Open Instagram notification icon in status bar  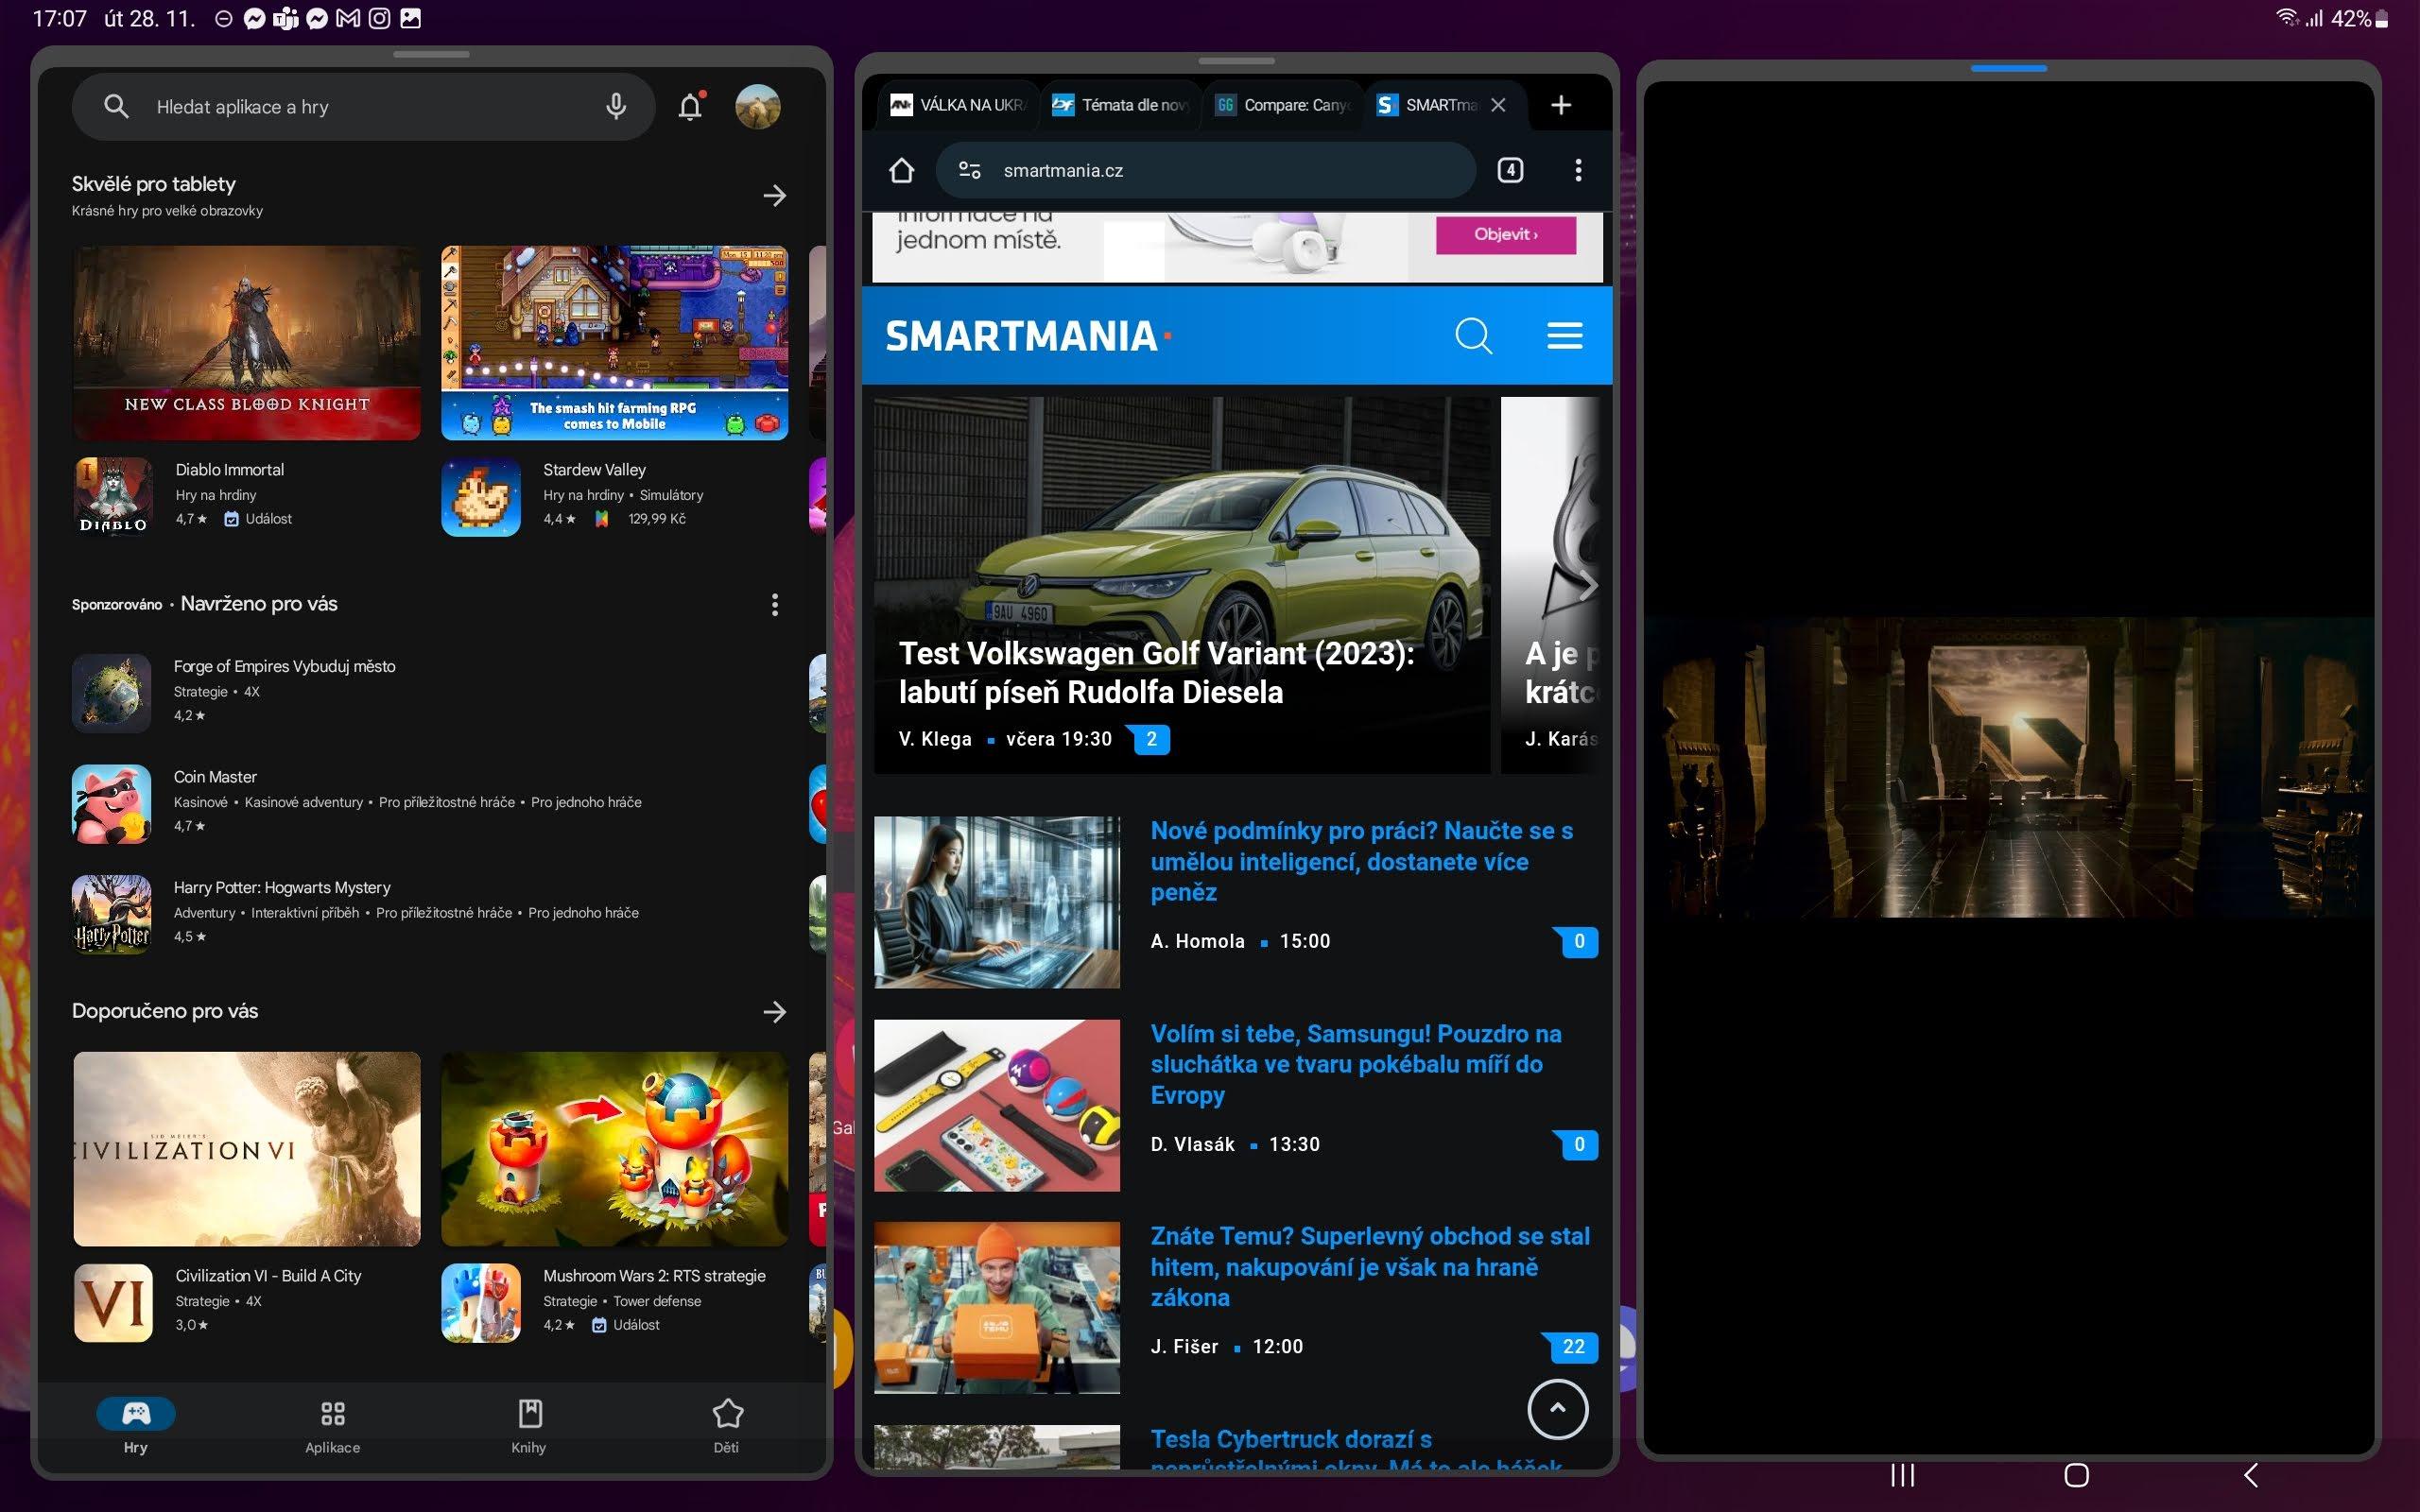click(379, 18)
